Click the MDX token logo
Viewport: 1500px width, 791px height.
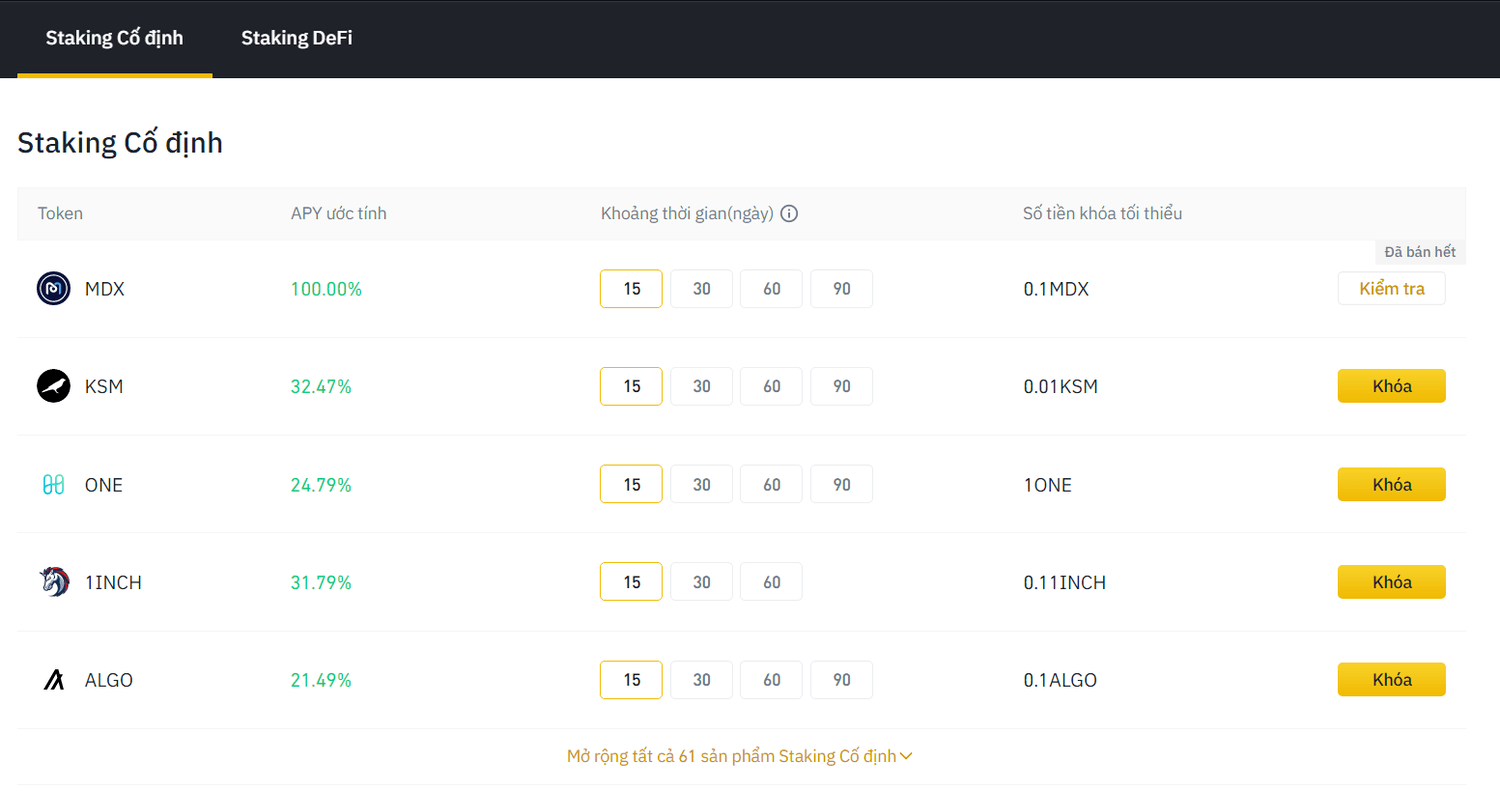click(x=54, y=289)
